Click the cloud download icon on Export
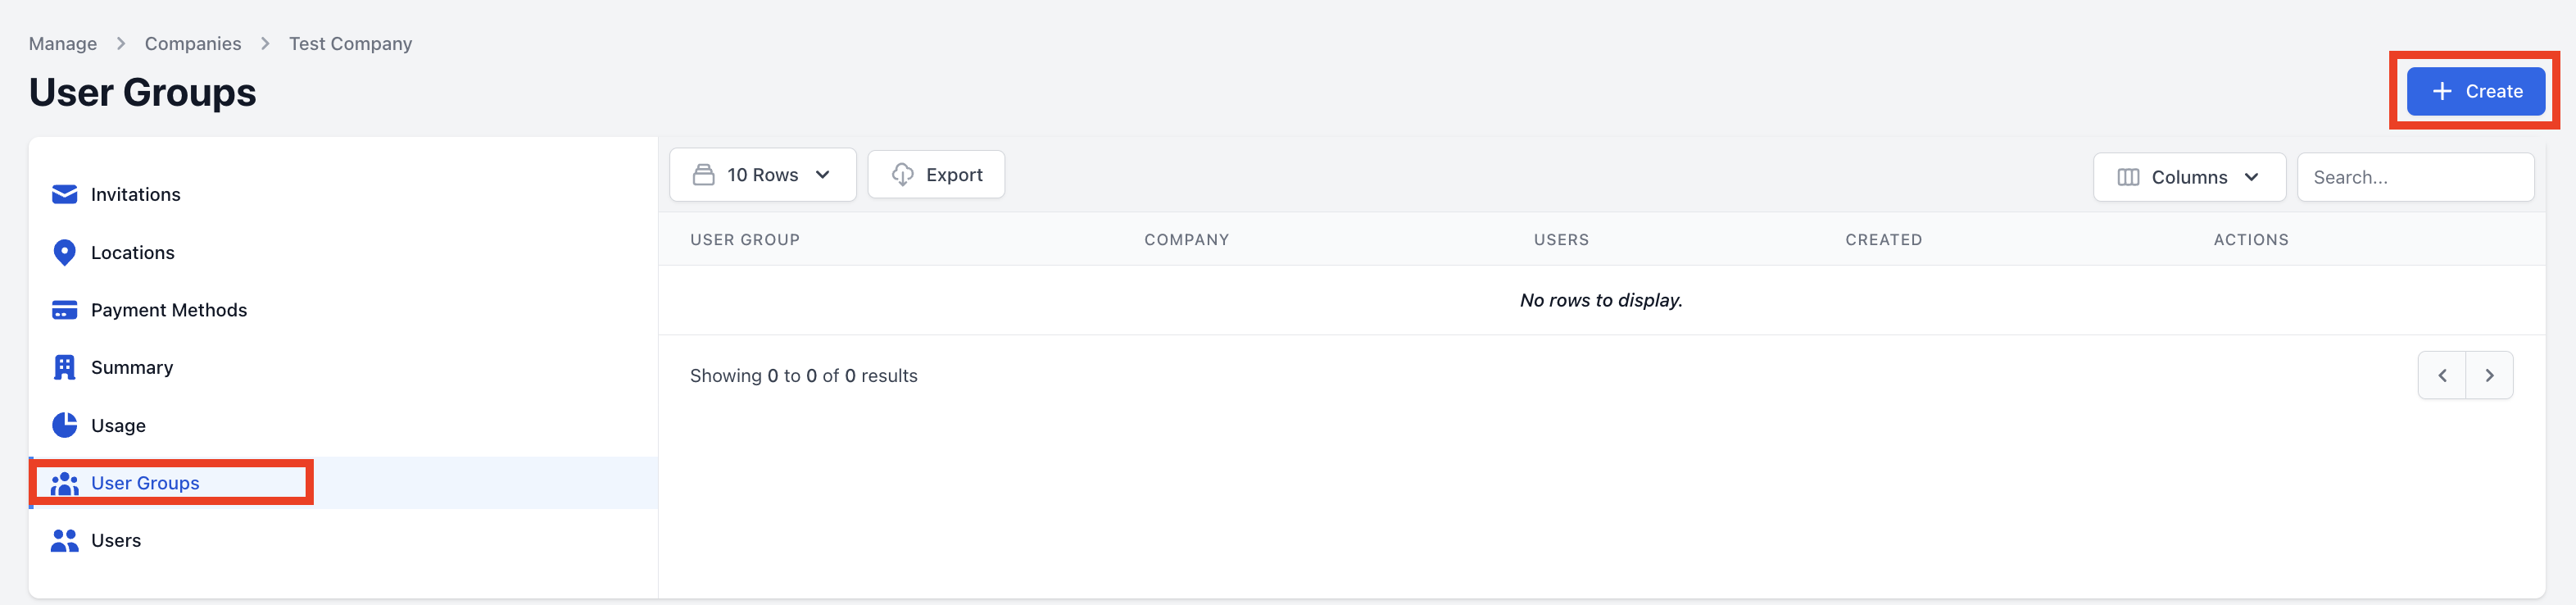Viewport: 2576px width, 605px height. pos(902,175)
